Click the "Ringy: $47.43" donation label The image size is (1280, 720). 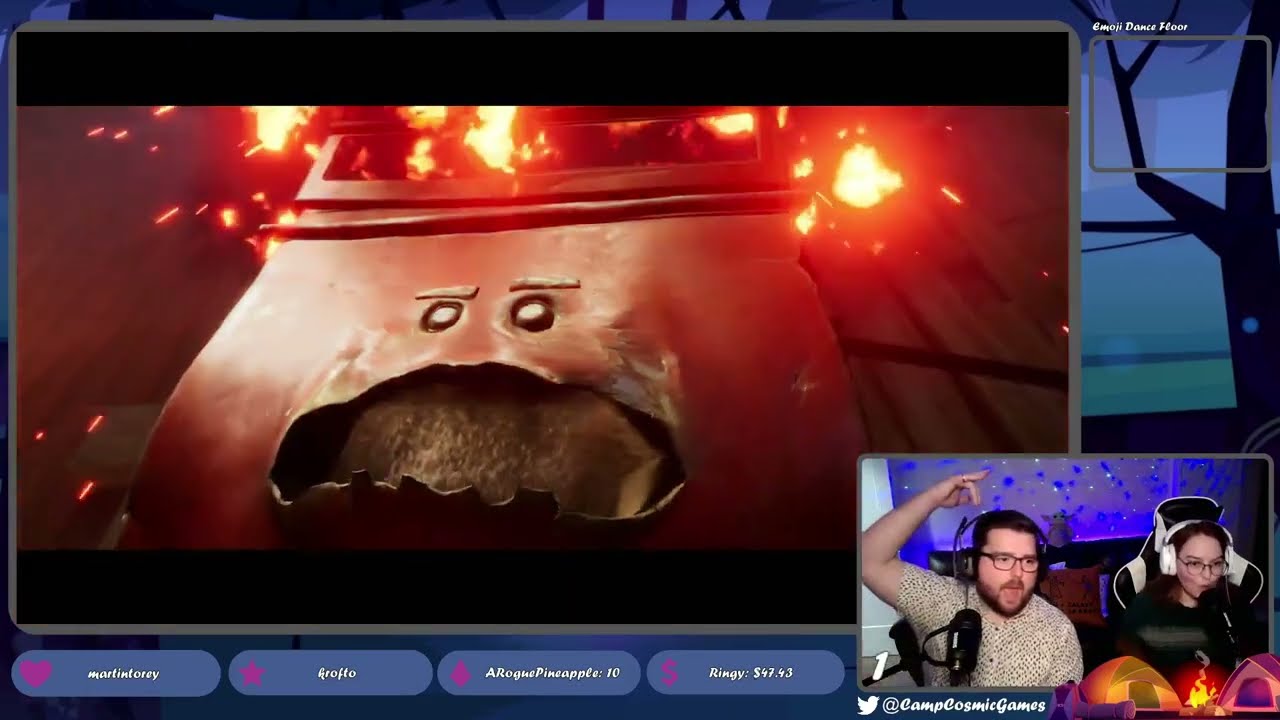pyautogui.click(x=751, y=674)
